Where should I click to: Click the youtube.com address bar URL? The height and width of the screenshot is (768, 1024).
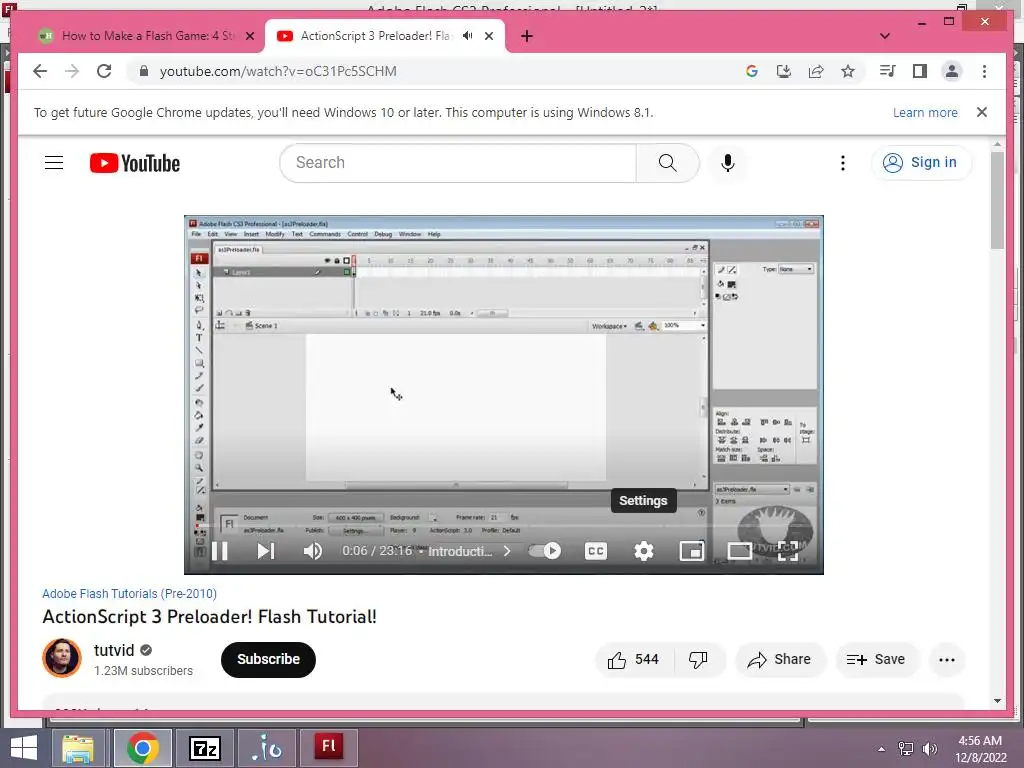point(278,71)
